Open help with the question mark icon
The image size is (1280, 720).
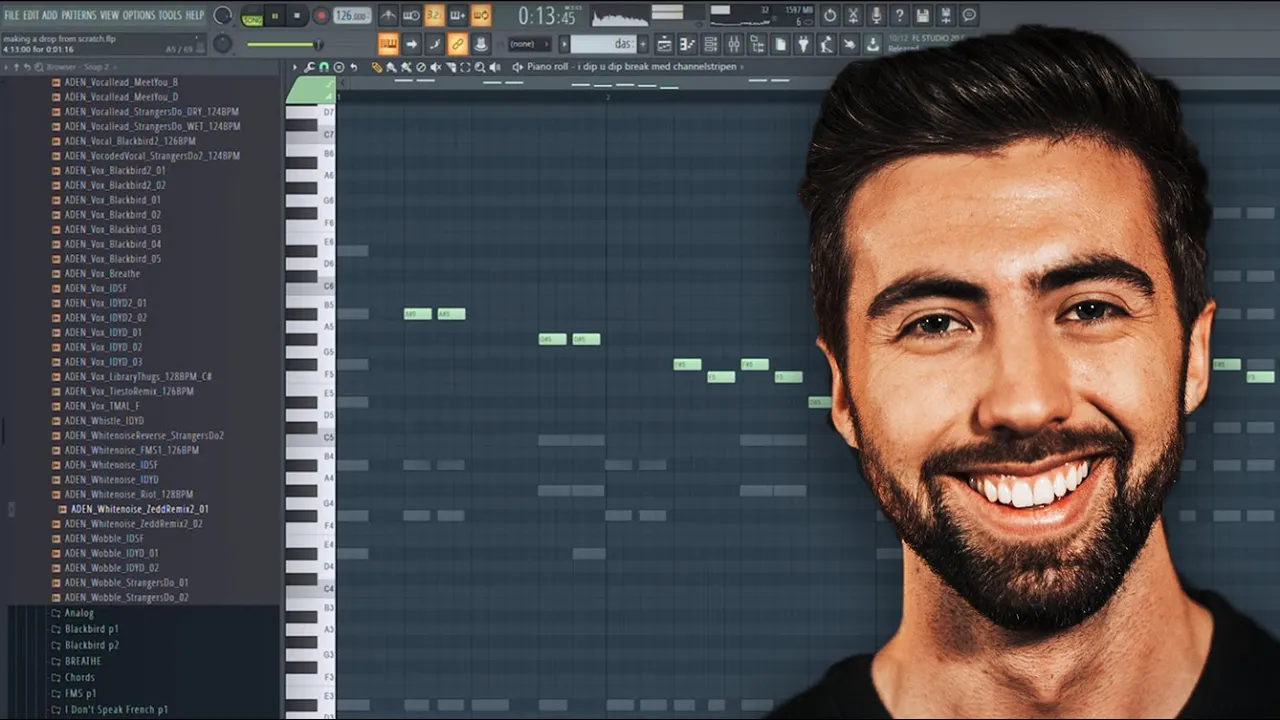899,15
